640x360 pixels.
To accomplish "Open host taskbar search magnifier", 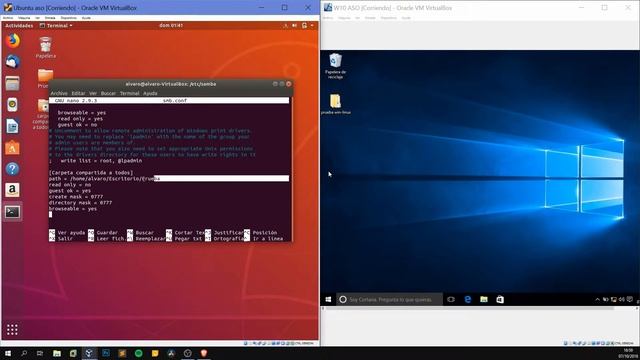I will 24,353.
